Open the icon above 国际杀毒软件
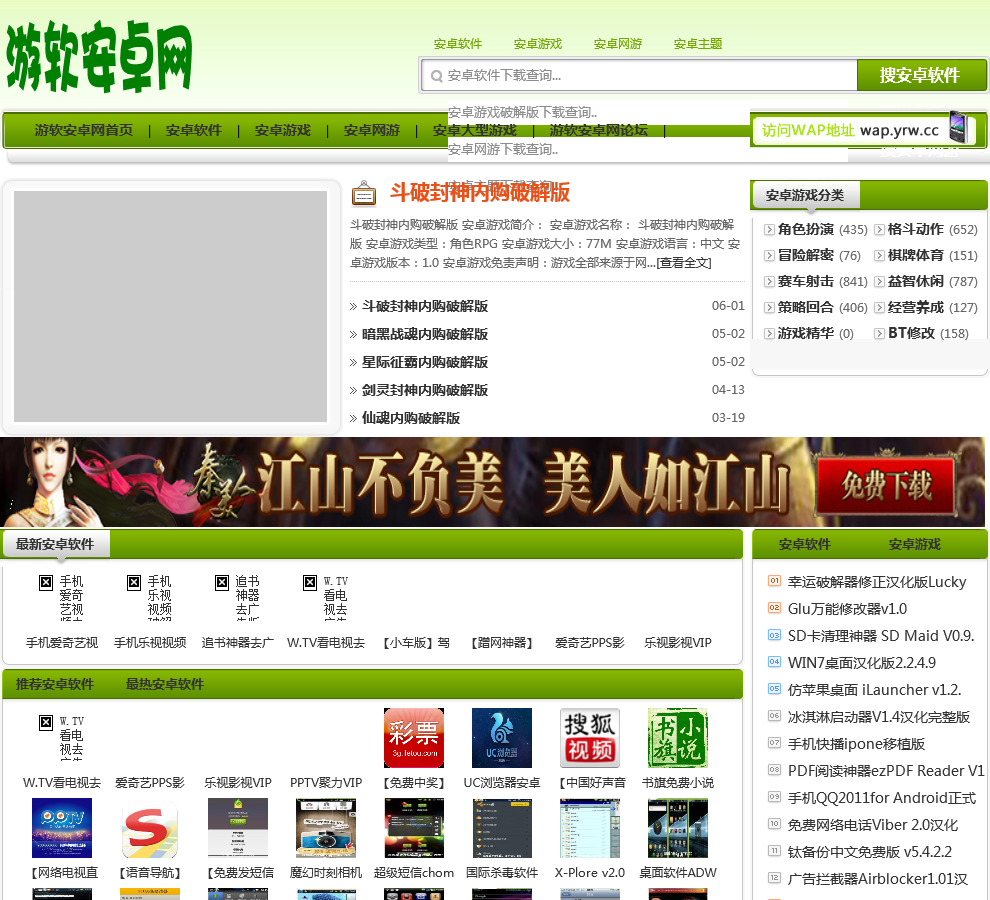This screenshot has height=900, width=990. tap(502, 827)
